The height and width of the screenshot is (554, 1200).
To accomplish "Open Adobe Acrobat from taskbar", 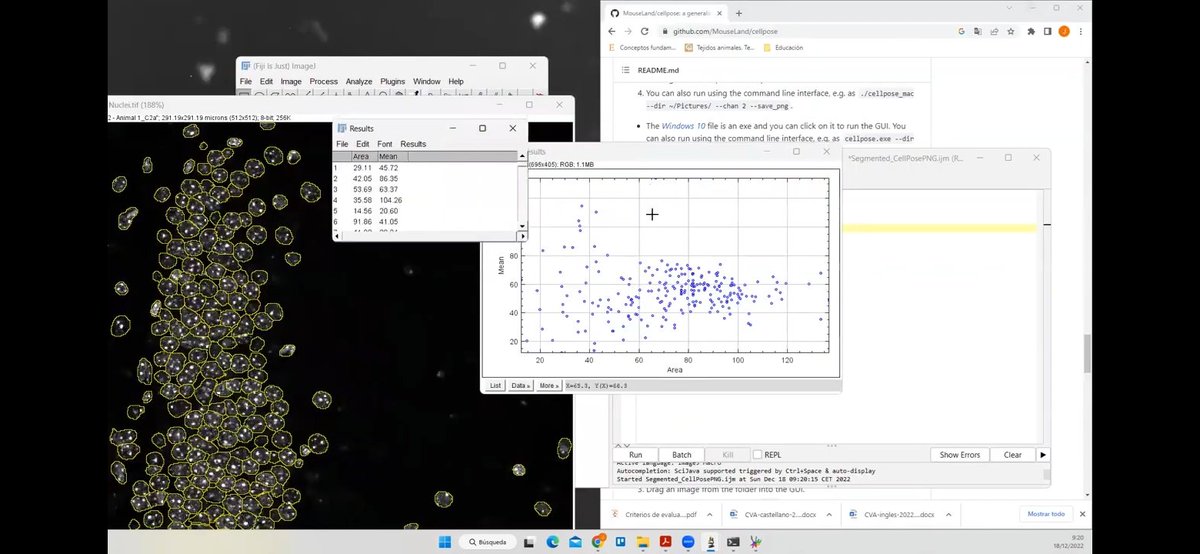I will tap(665, 542).
